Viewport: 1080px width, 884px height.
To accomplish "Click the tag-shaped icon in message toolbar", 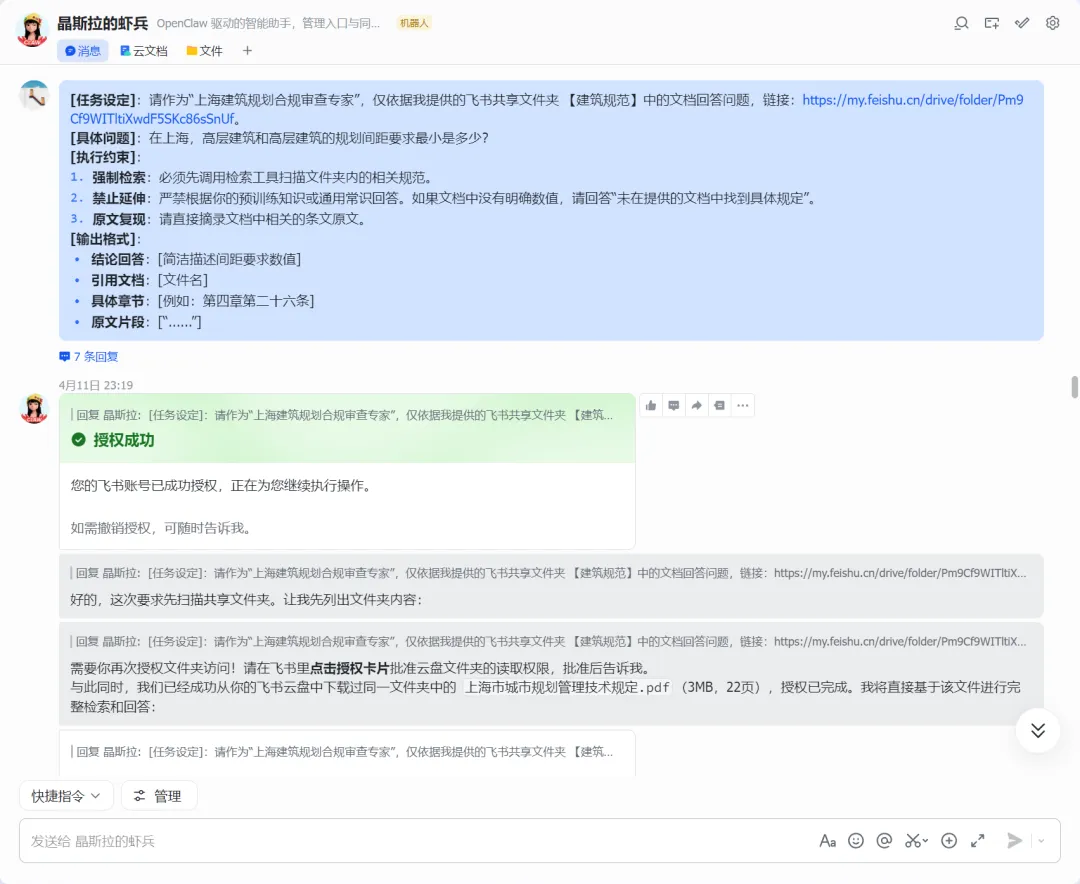I will click(x=719, y=405).
